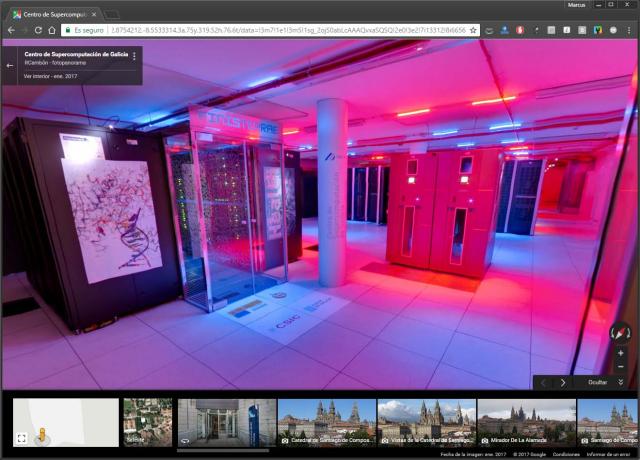Open the three-dot menu on the info card

(x=134, y=57)
